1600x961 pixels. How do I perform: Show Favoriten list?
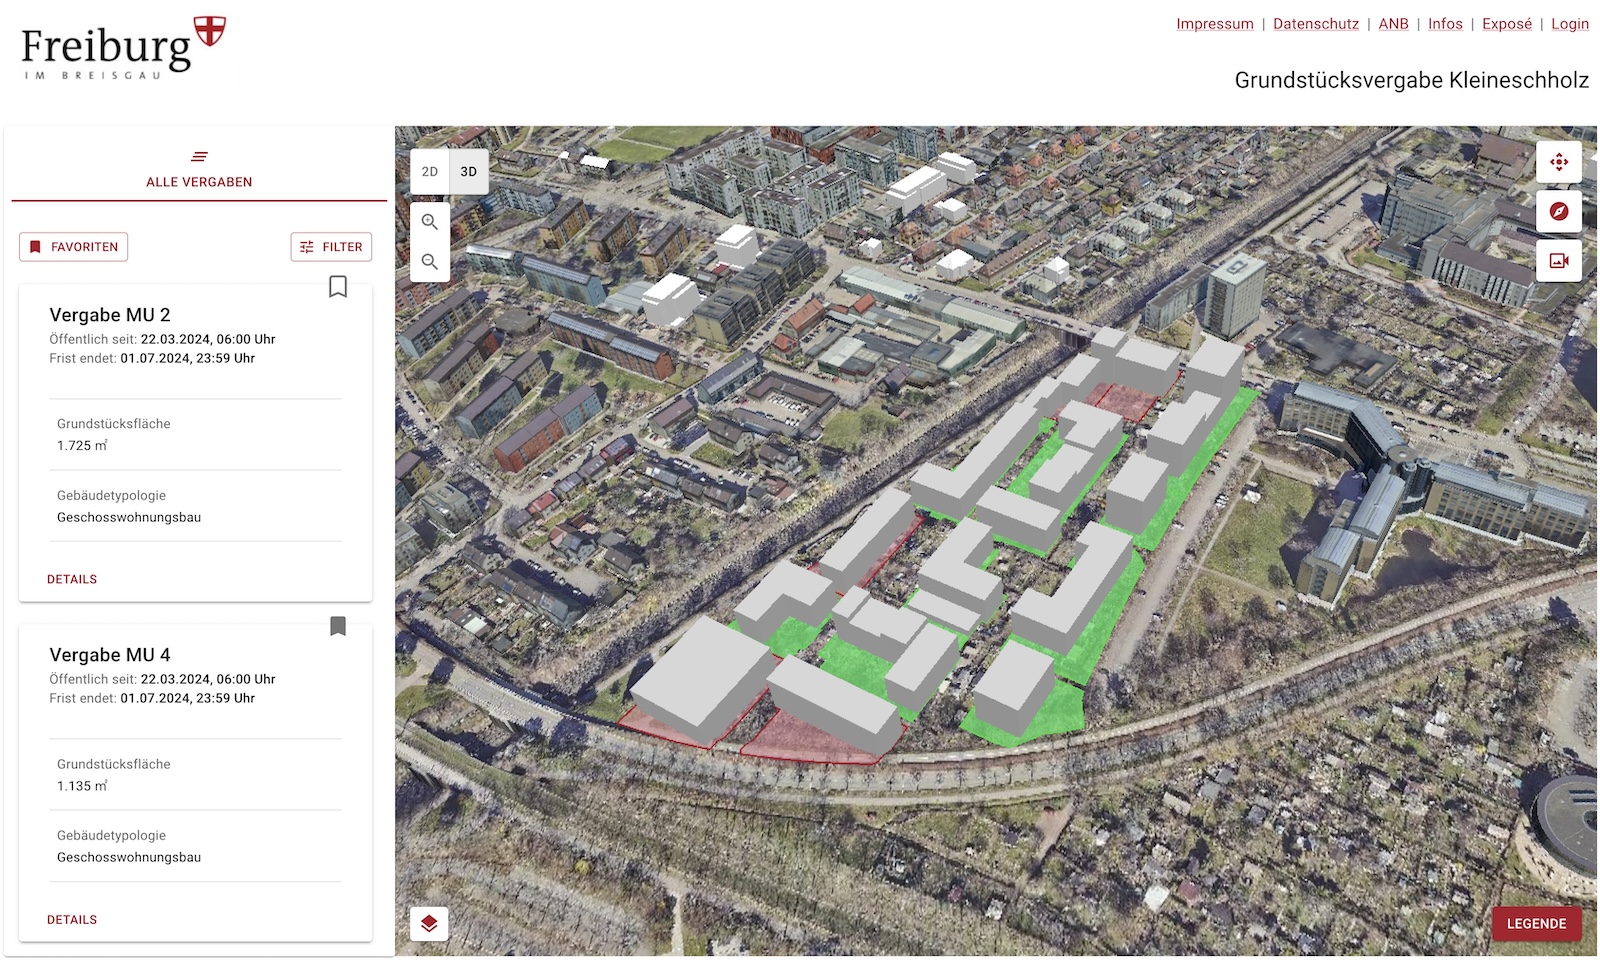pyautogui.click(x=74, y=247)
